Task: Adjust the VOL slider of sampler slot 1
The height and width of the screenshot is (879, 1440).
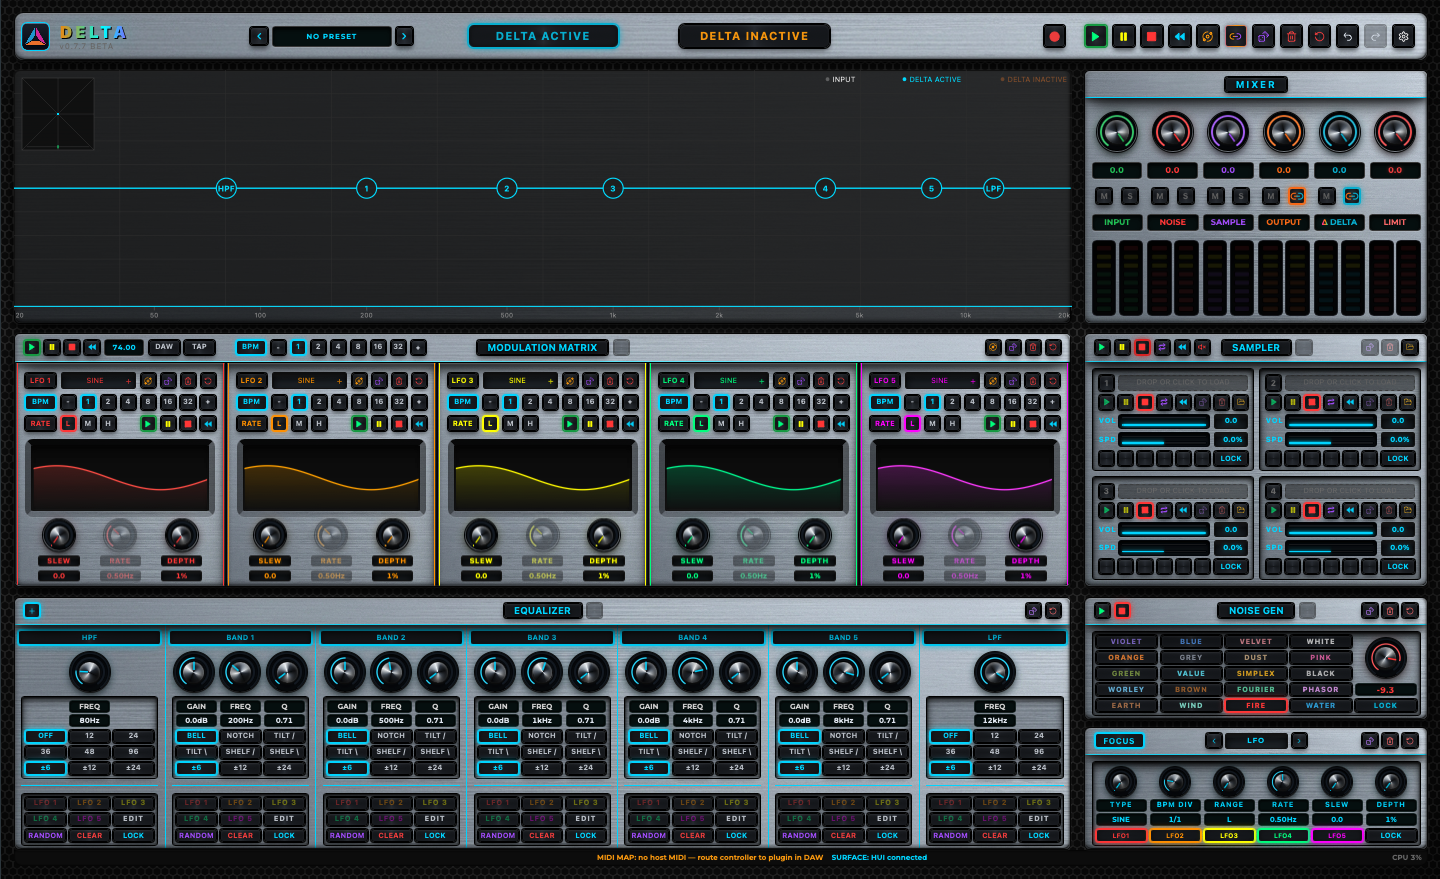Action: (1164, 421)
